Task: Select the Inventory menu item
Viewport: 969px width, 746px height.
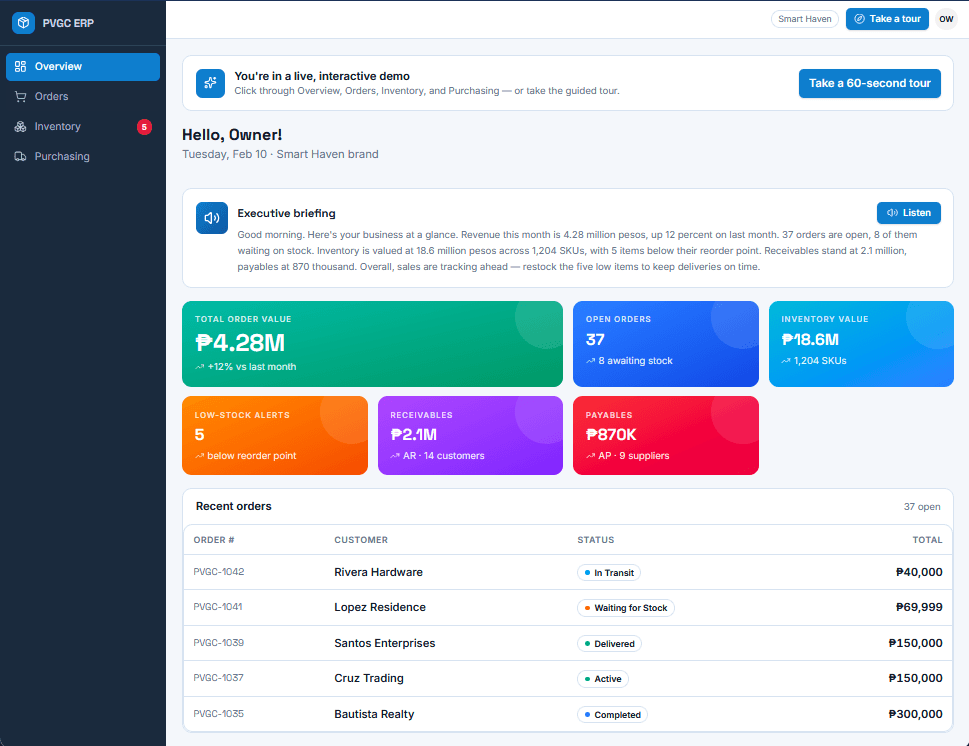Action: 83,127
